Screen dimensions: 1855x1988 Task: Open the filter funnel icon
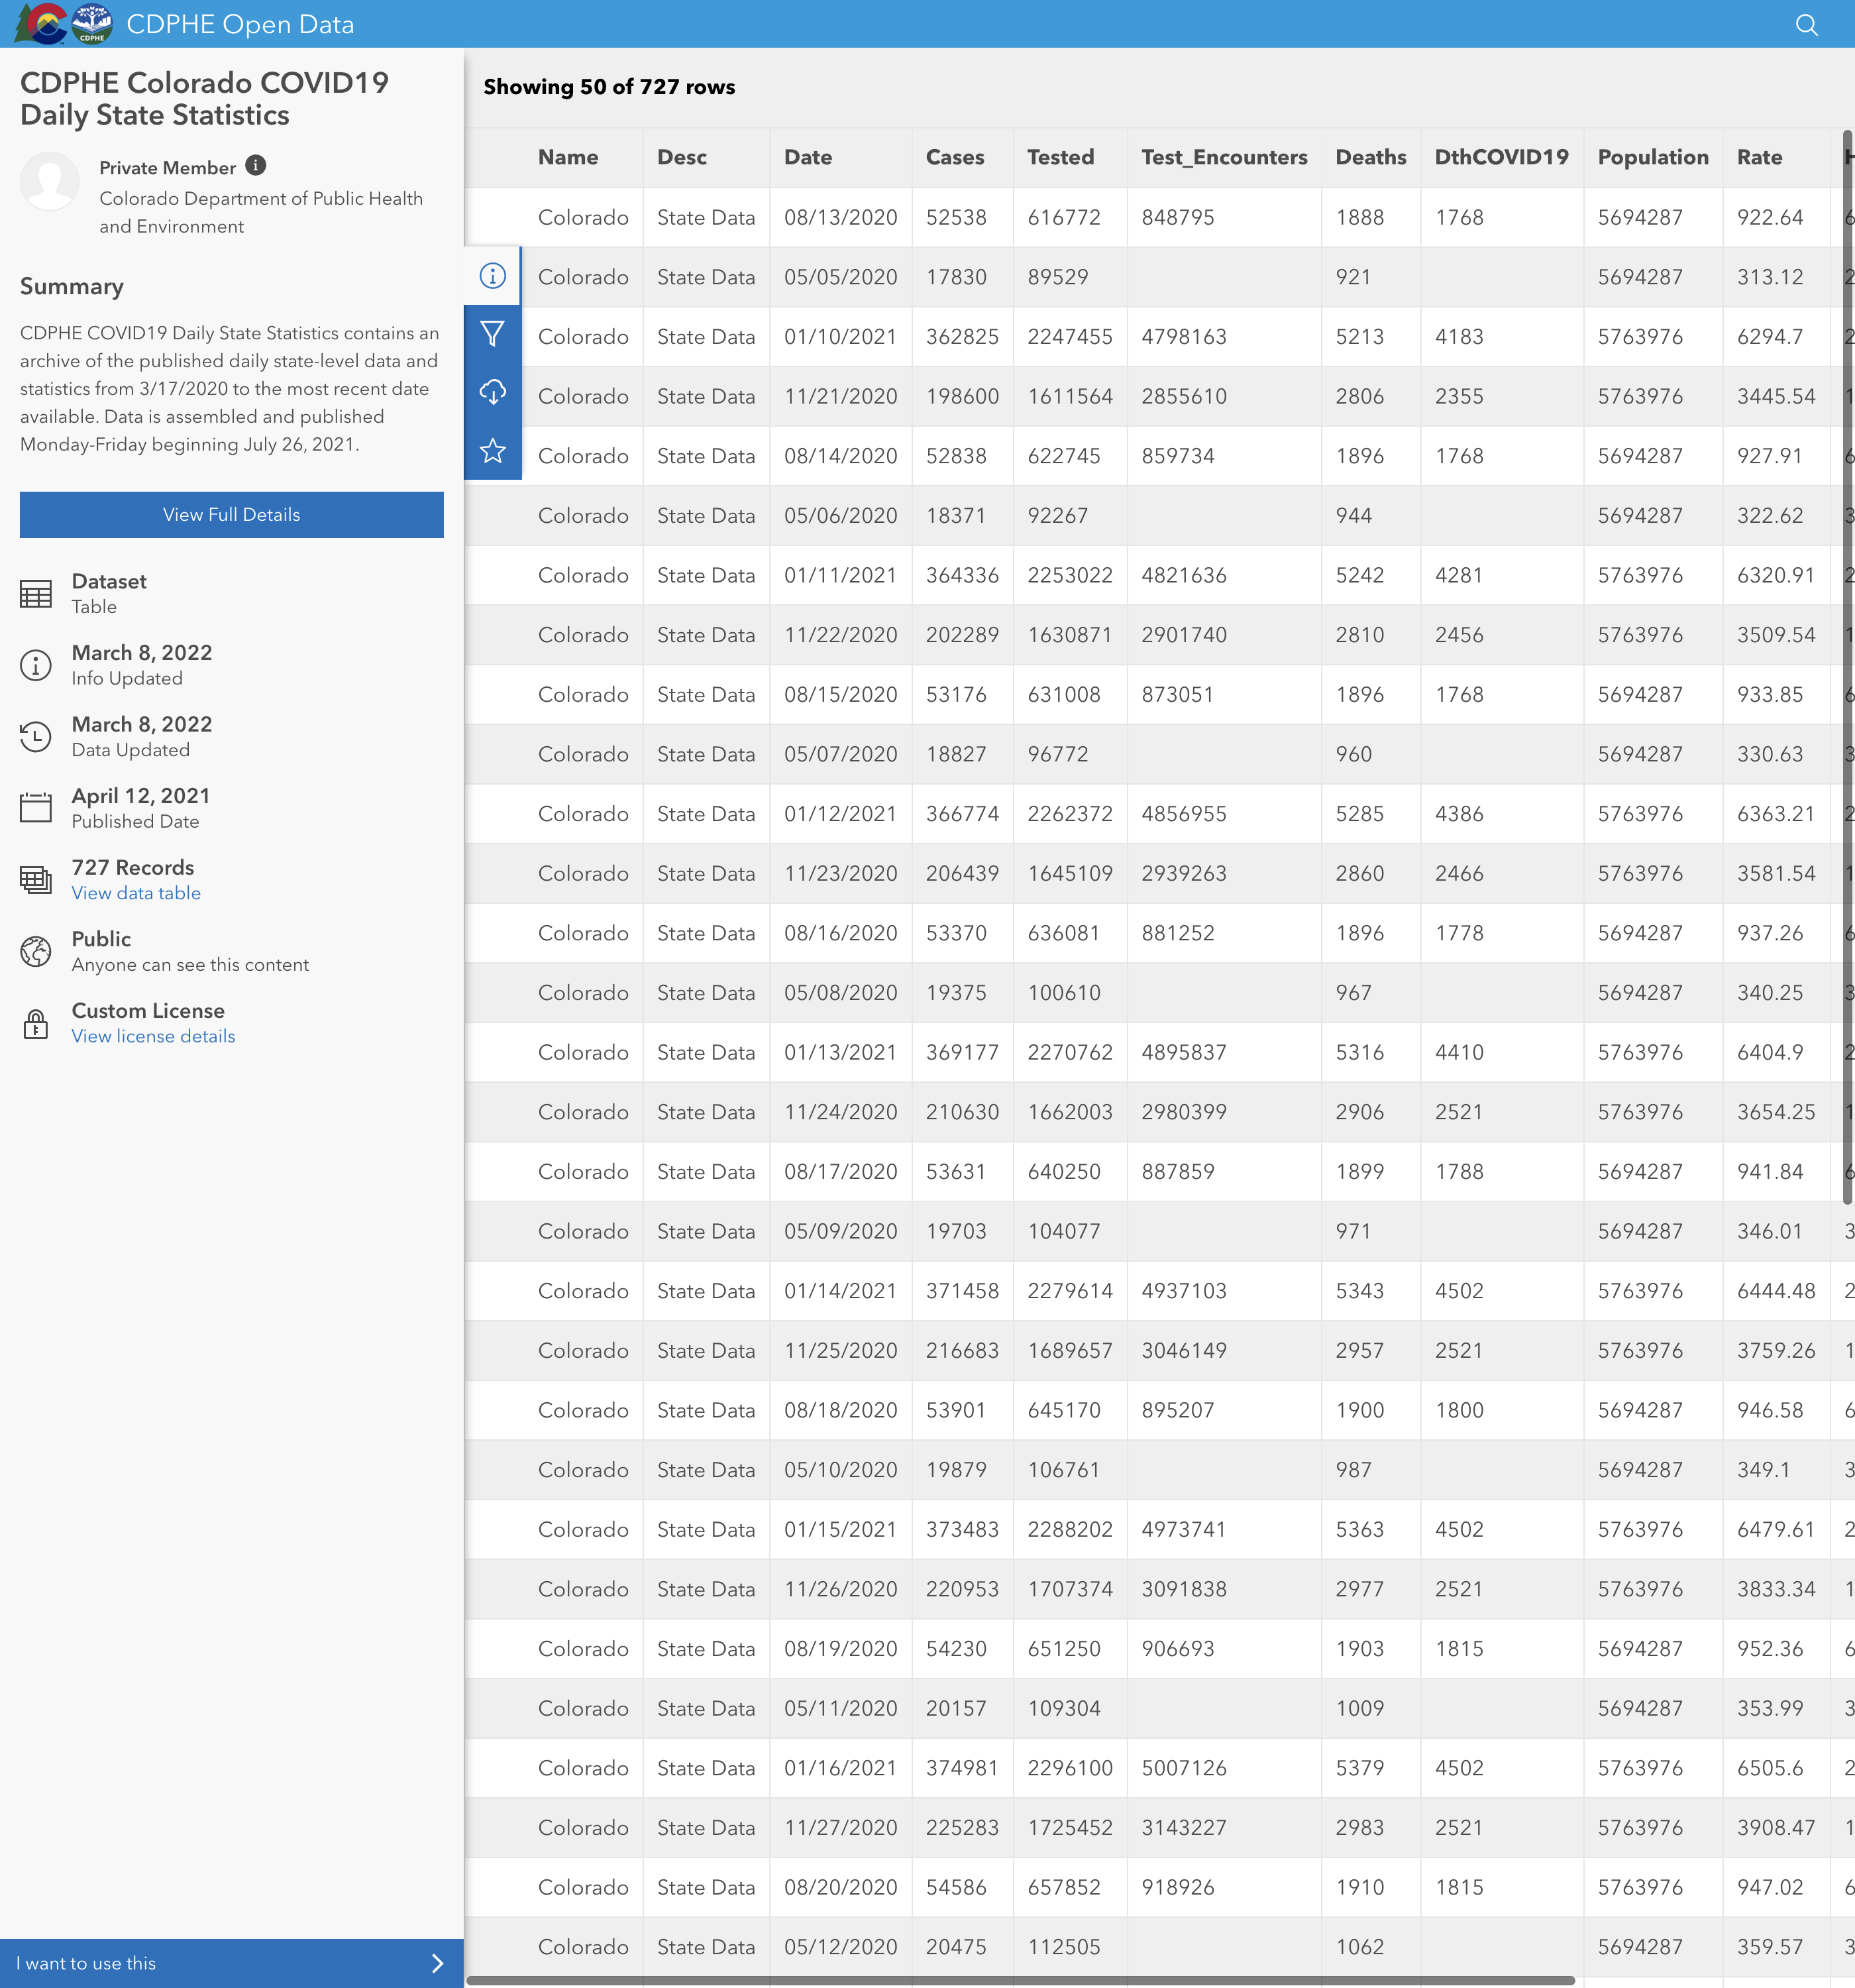[493, 334]
